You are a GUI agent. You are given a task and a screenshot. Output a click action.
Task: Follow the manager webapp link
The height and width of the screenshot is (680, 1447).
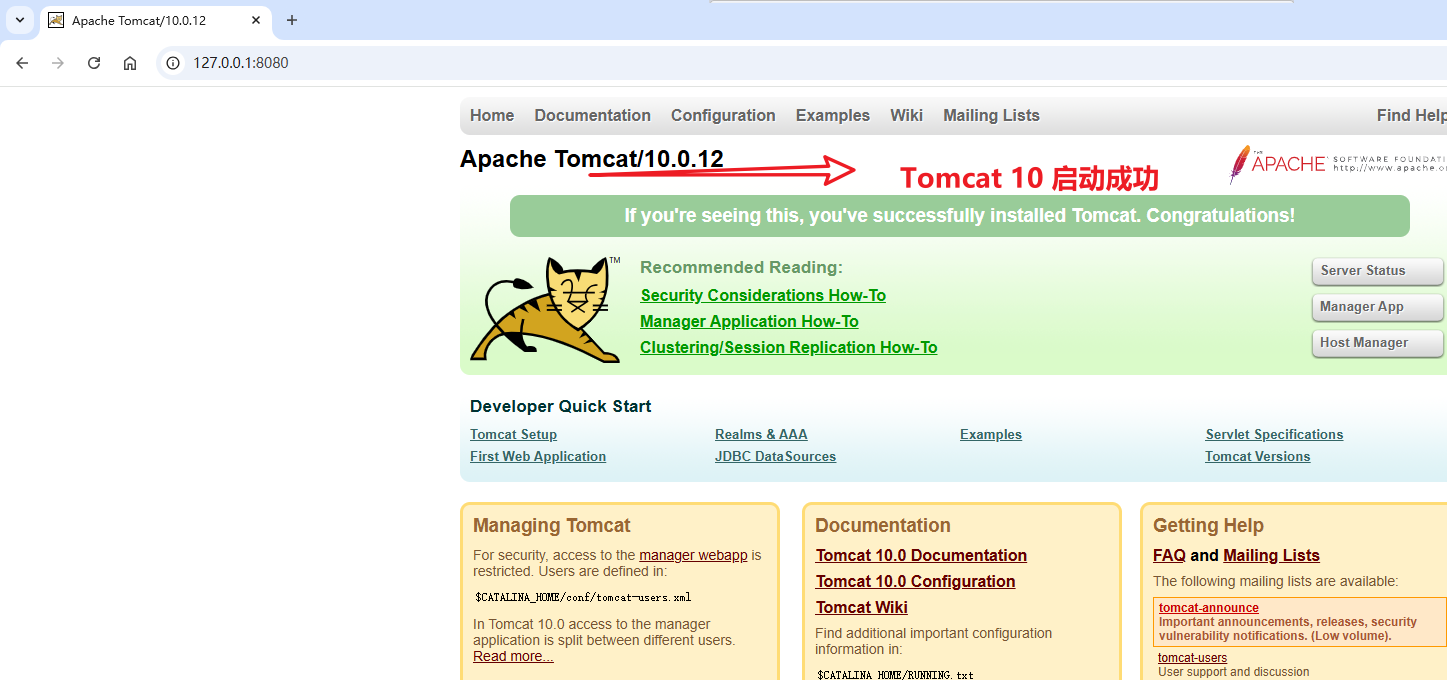pos(693,555)
